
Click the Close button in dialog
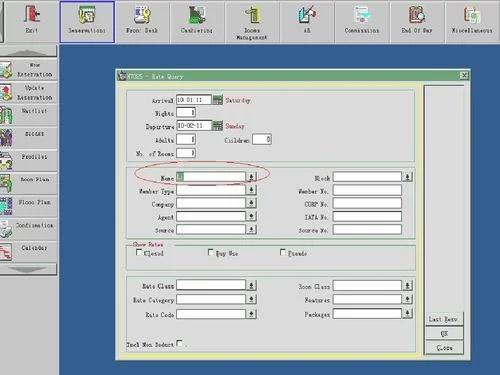(x=444, y=348)
